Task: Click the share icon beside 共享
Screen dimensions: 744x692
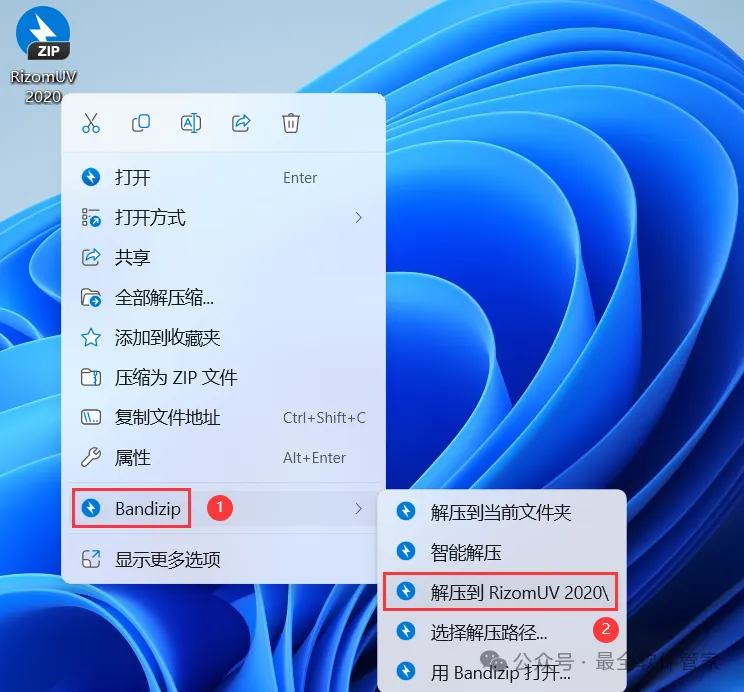Action: pyautogui.click(x=91, y=257)
